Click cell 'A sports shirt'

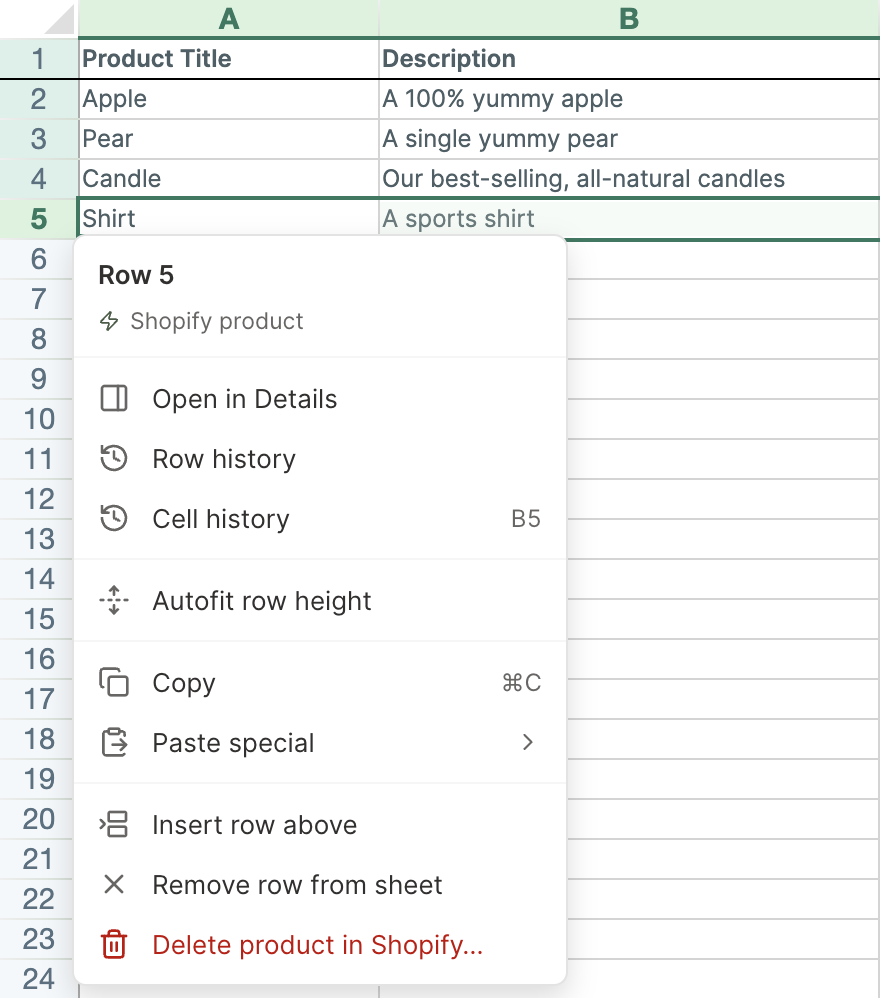629,218
